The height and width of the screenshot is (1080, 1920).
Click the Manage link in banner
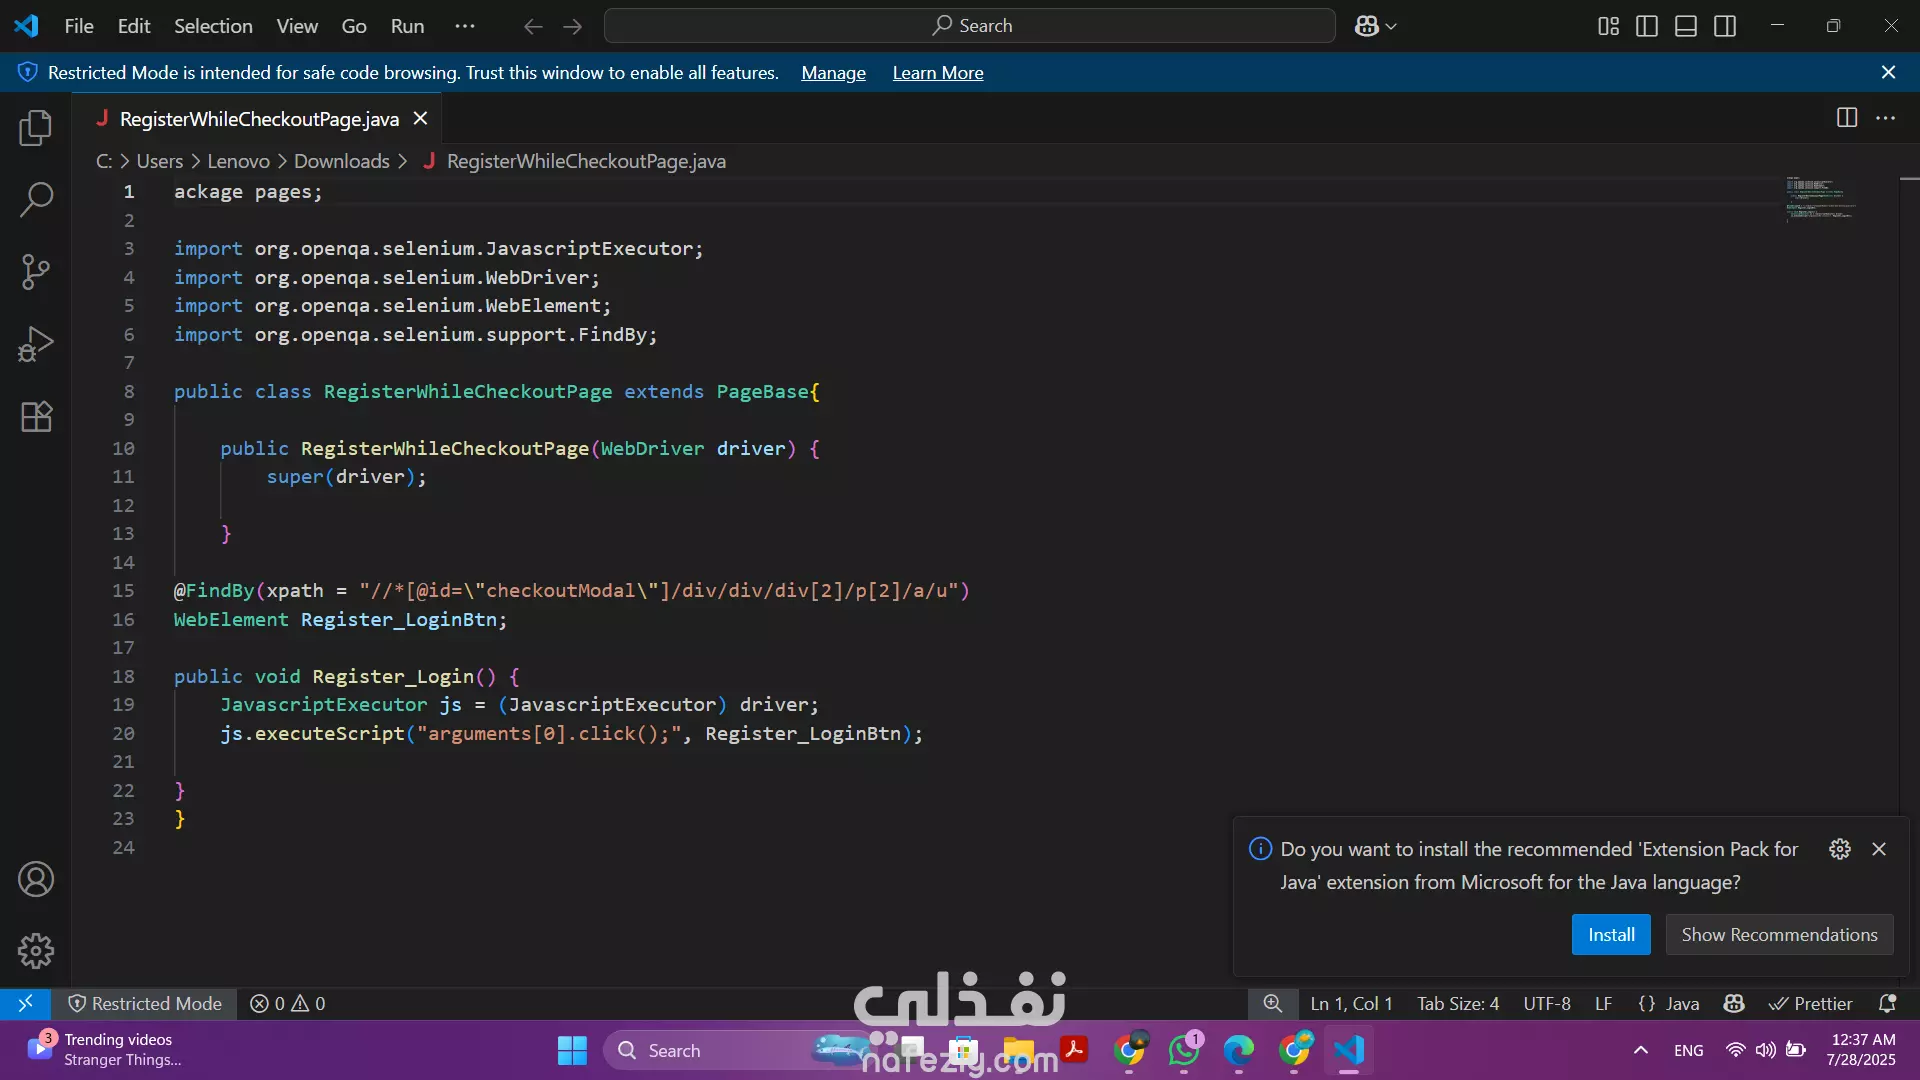(x=833, y=72)
